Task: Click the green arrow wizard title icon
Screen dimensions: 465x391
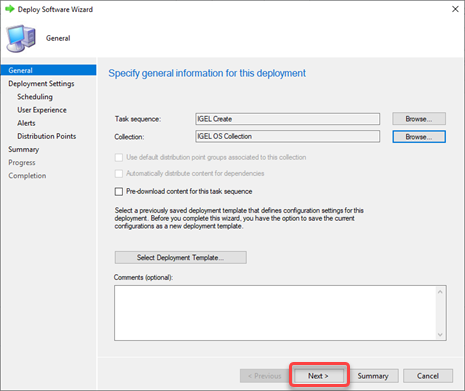Action: point(10,9)
